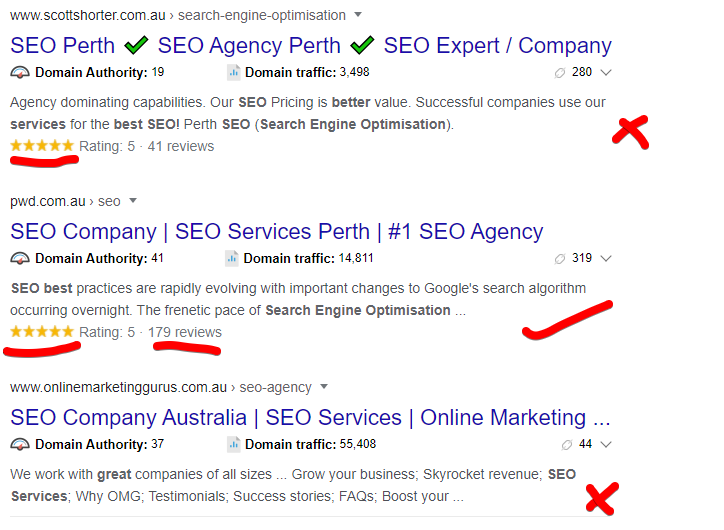Click the 179 reviews rating text
The height and width of the screenshot is (530, 724).
click(185, 332)
